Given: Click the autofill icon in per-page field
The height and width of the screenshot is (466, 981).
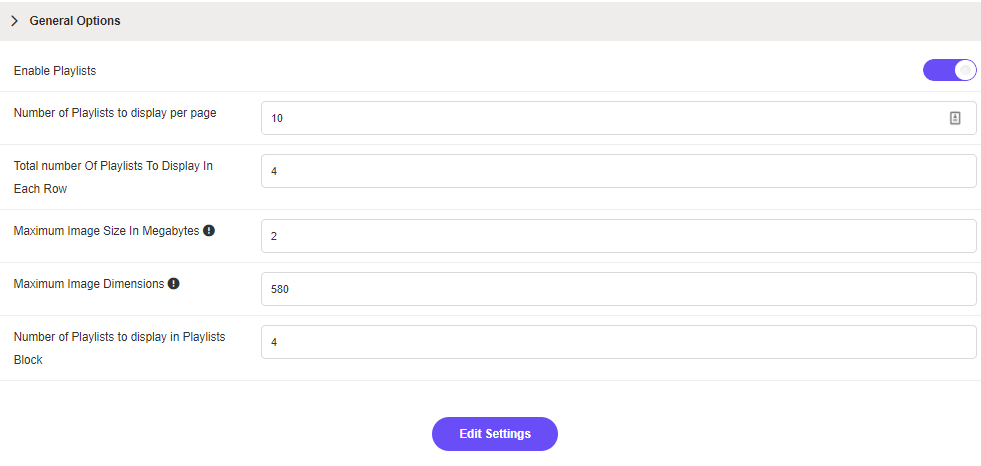Looking at the screenshot, I should tap(954, 118).
